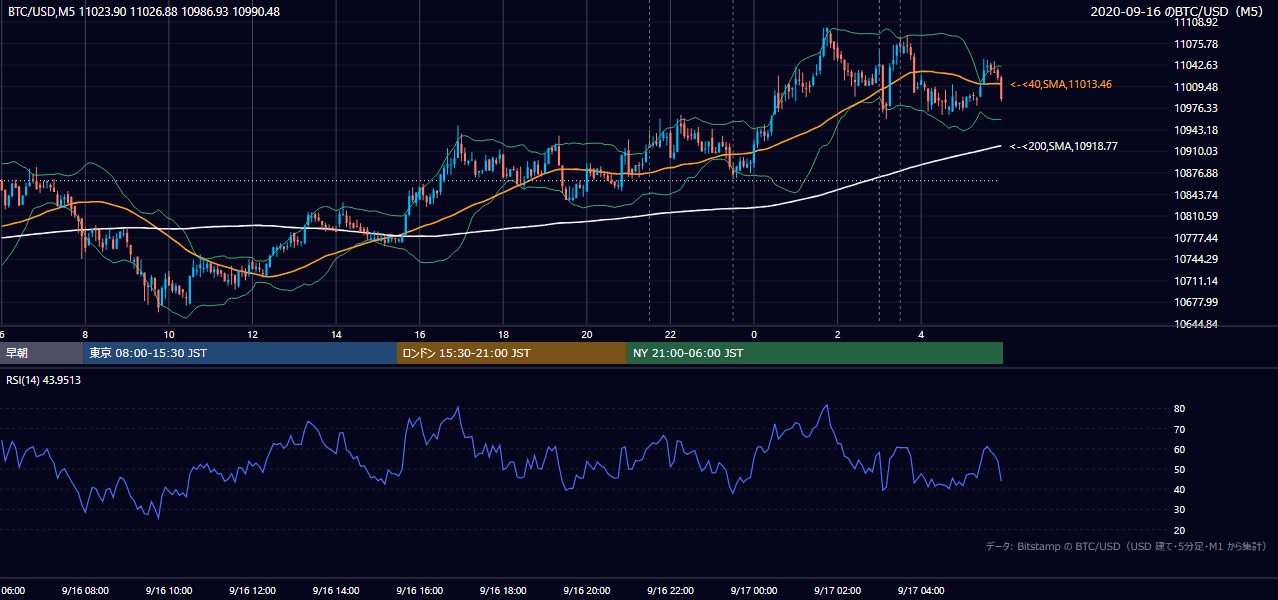Click the RSI(14) 43.9513 indicator label
This screenshot has width=1278, height=600.
coord(44,380)
